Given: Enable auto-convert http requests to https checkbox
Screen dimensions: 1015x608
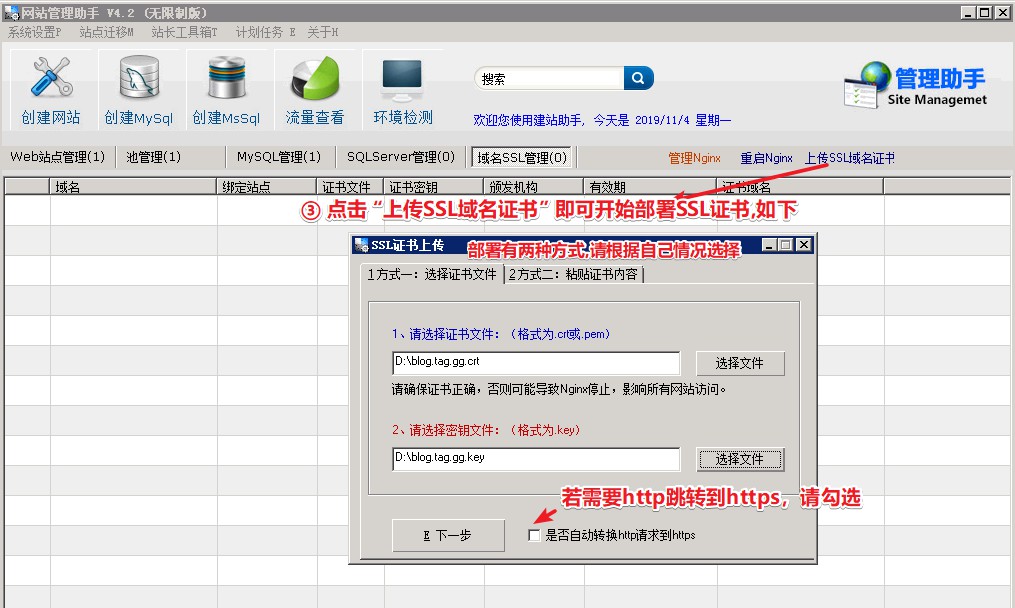Looking at the screenshot, I should click(534, 535).
